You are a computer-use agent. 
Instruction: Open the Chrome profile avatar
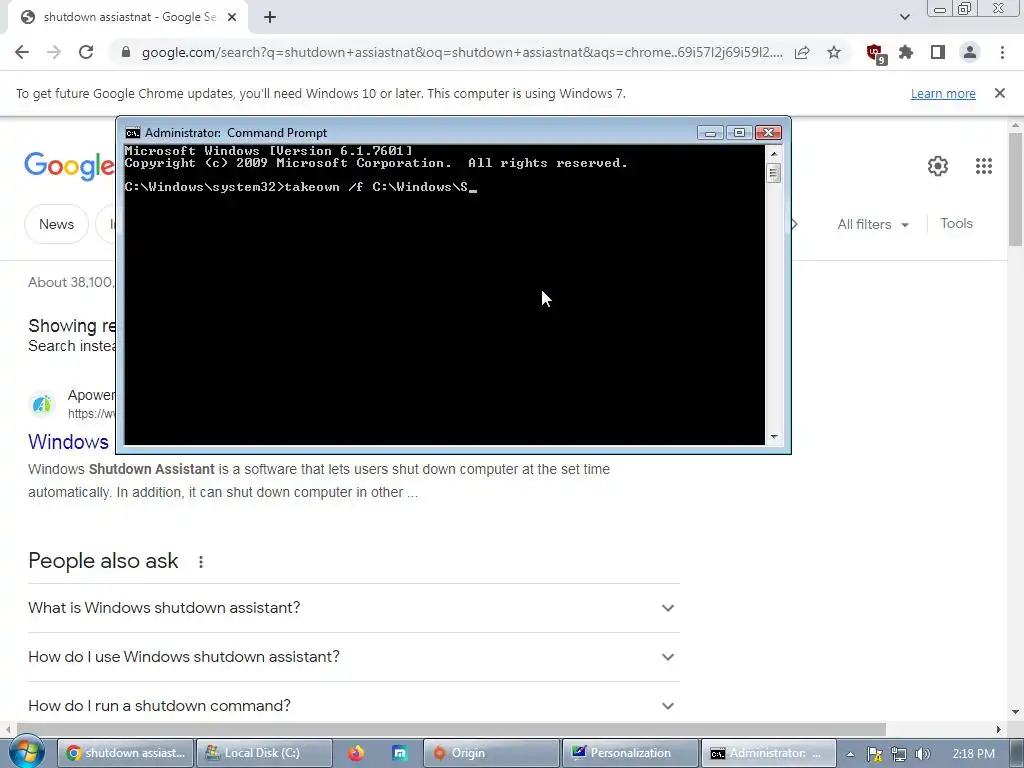click(970, 52)
